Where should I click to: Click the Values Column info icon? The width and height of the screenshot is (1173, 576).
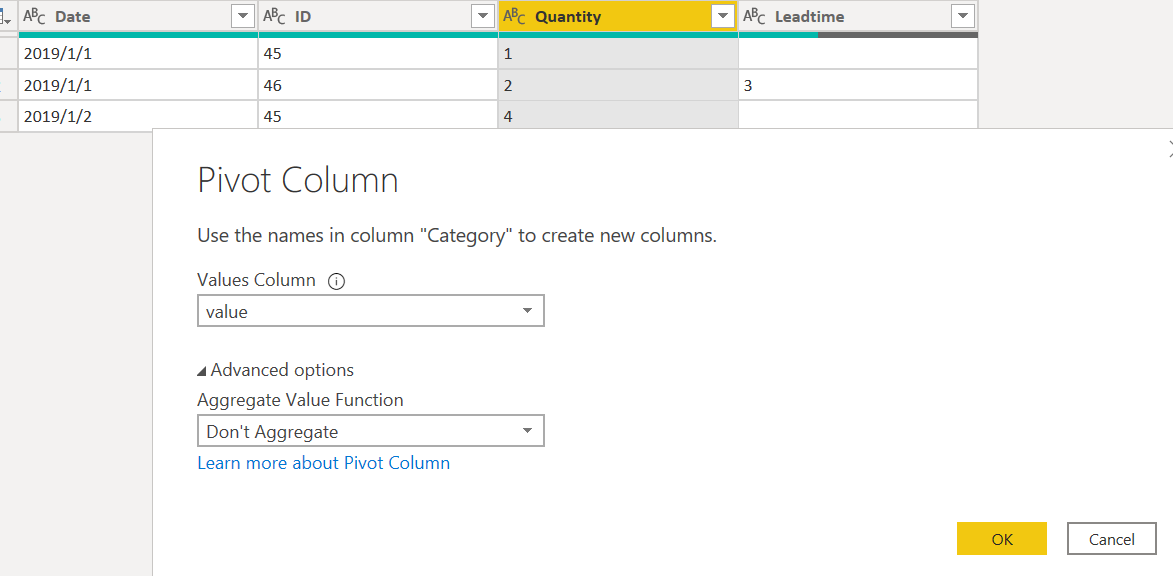click(337, 281)
